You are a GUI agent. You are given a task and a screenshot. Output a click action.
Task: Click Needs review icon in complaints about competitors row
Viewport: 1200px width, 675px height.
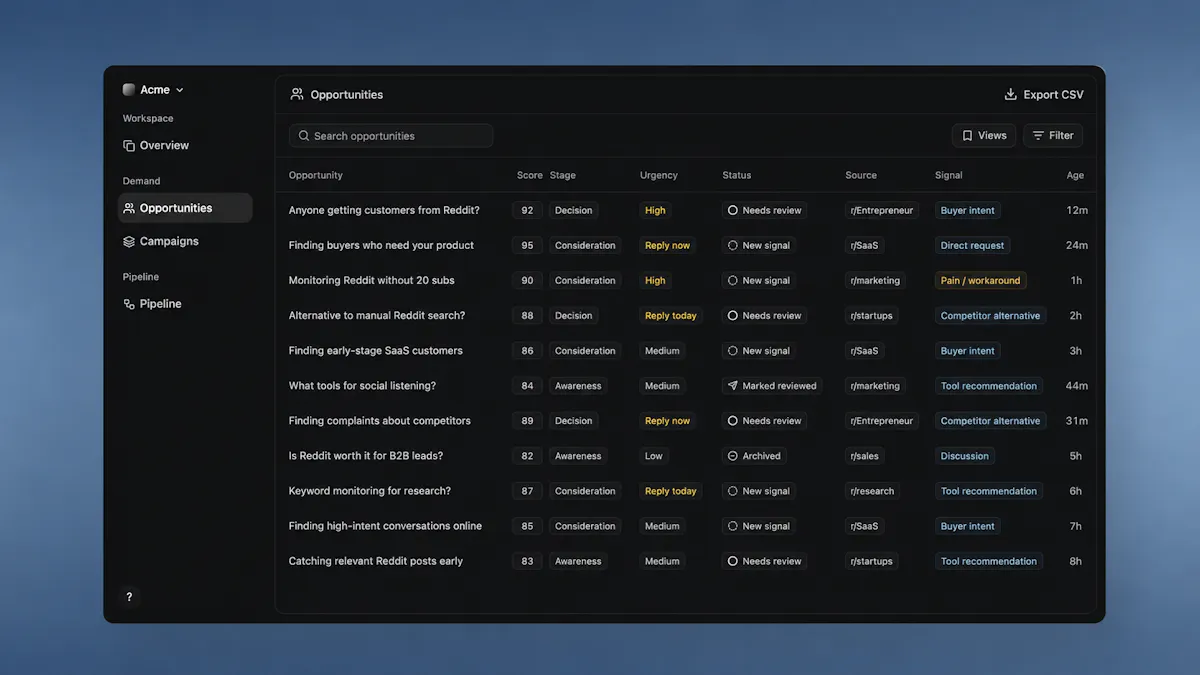pos(733,421)
